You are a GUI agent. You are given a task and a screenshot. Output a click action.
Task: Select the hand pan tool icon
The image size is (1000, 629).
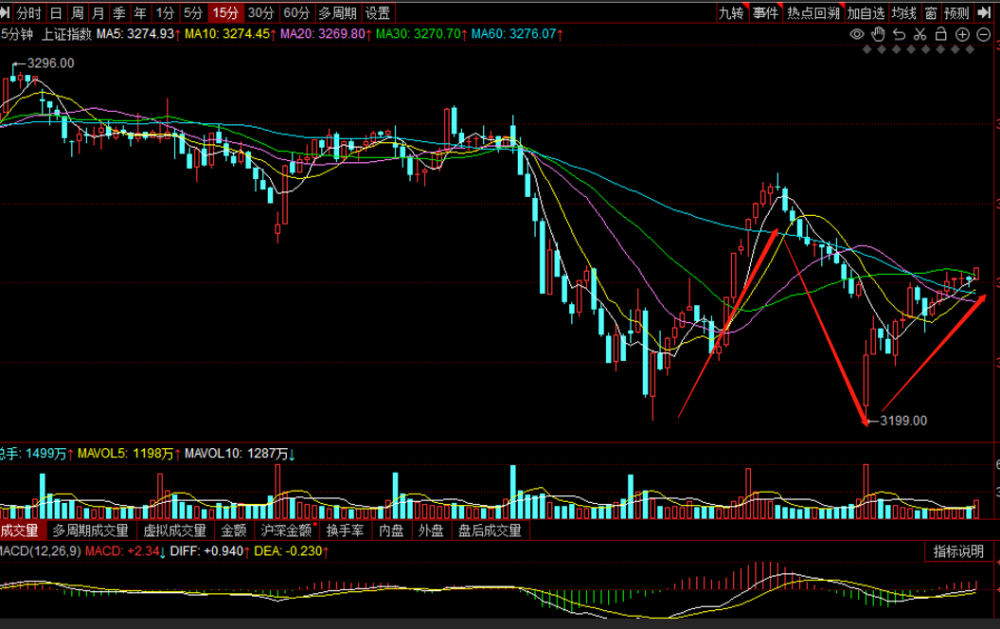[x=878, y=34]
